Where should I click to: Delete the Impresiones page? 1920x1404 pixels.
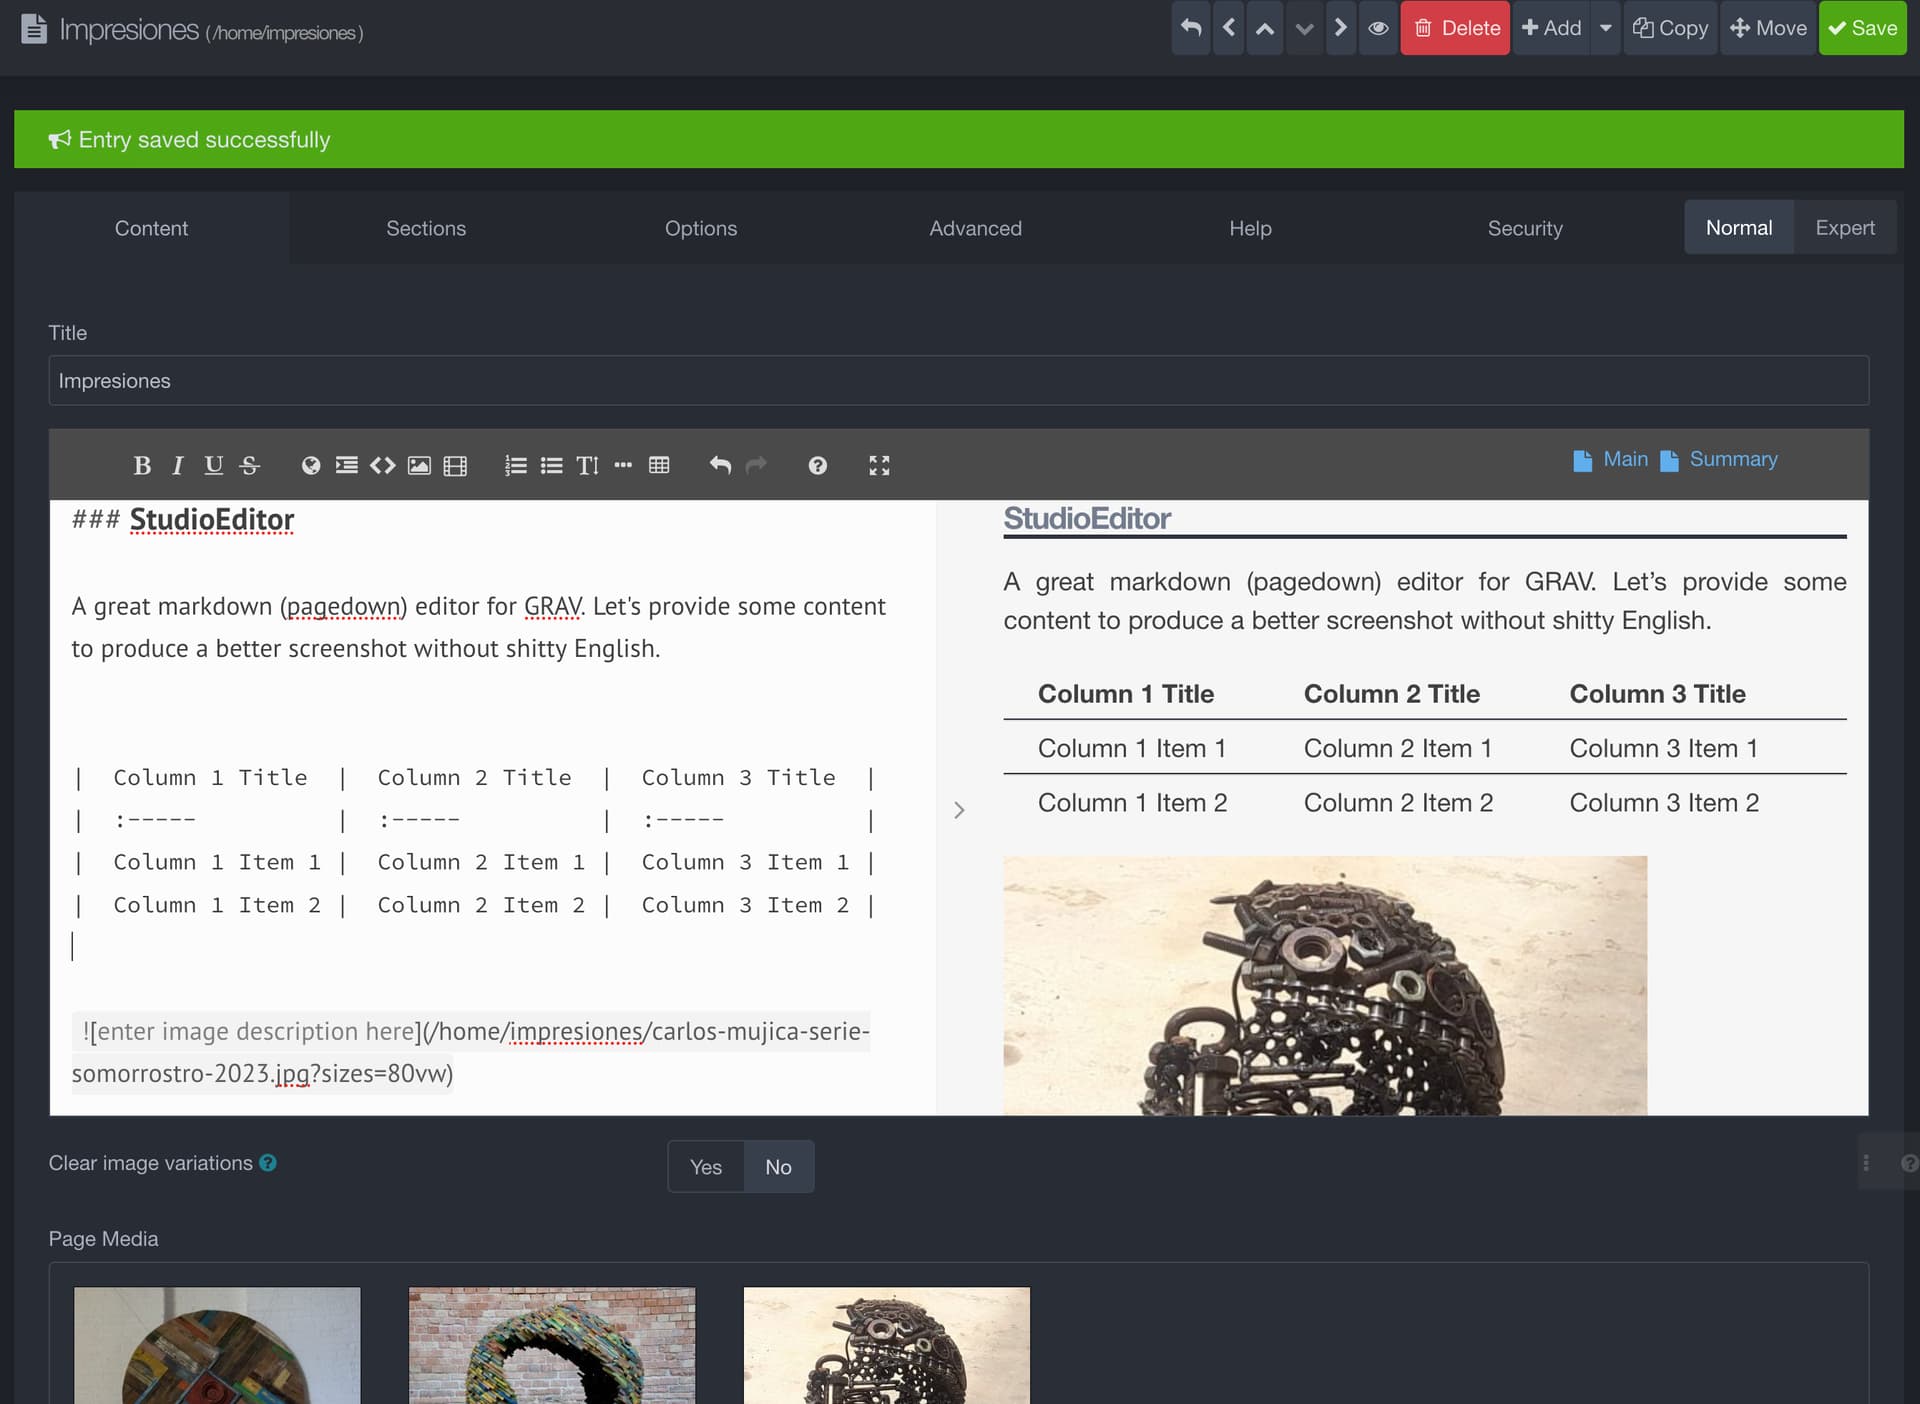click(1455, 28)
